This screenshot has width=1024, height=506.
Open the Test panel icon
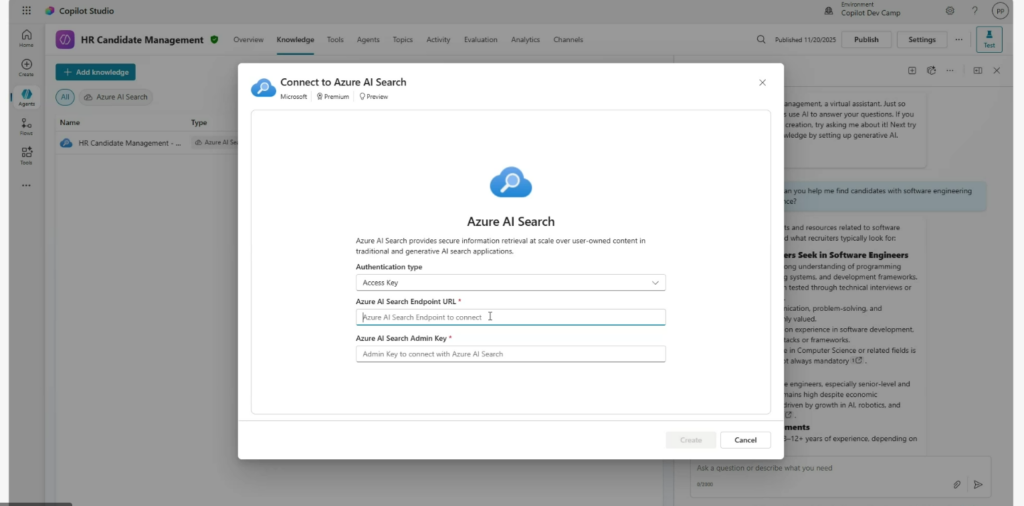tap(989, 40)
